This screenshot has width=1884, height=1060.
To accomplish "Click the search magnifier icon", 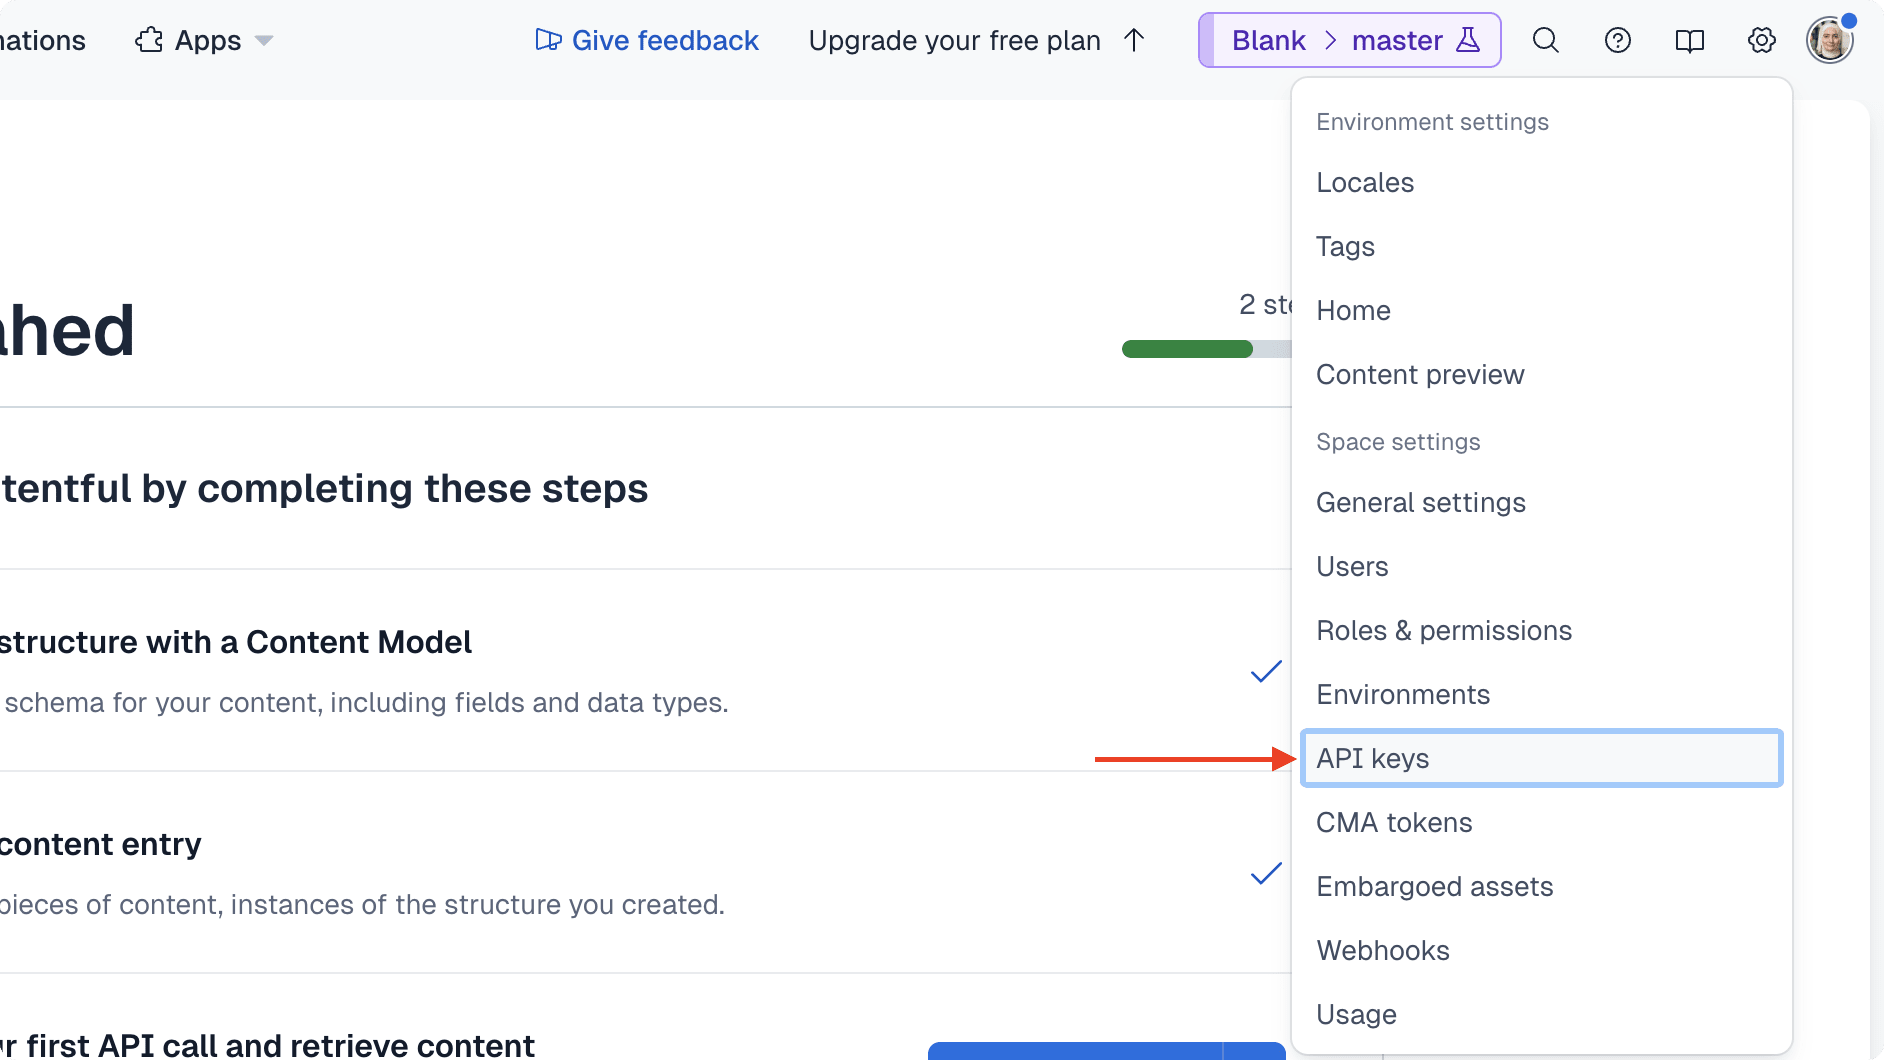I will point(1545,40).
